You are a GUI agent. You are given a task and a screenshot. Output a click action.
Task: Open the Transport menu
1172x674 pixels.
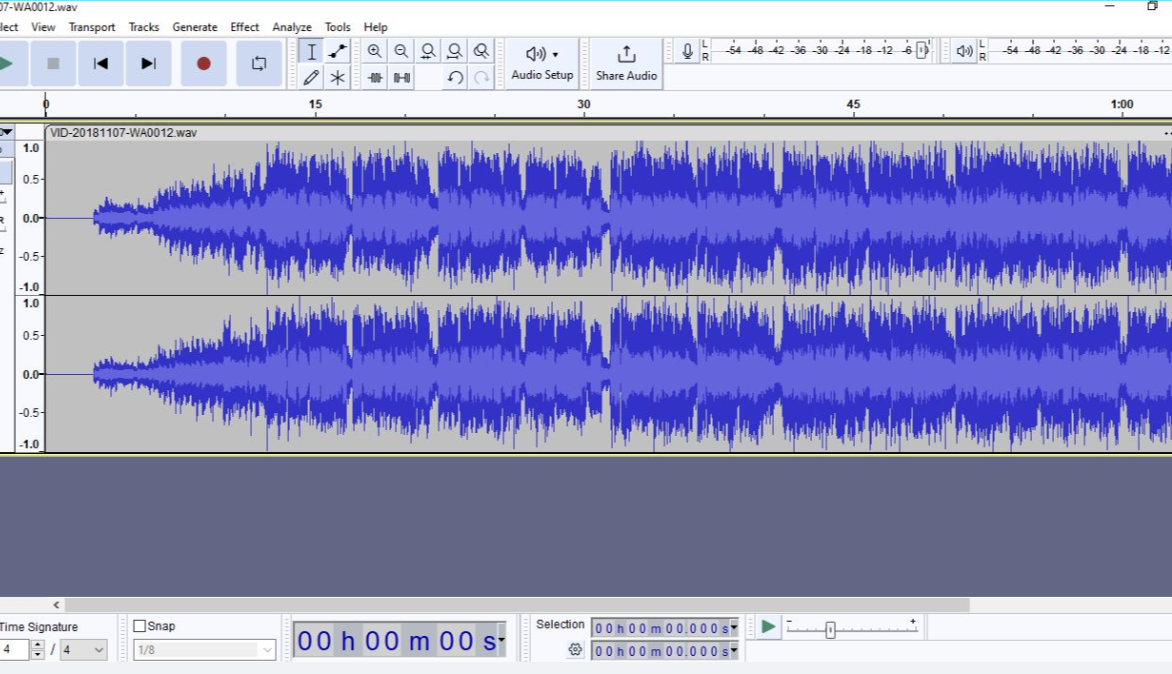[x=92, y=27]
